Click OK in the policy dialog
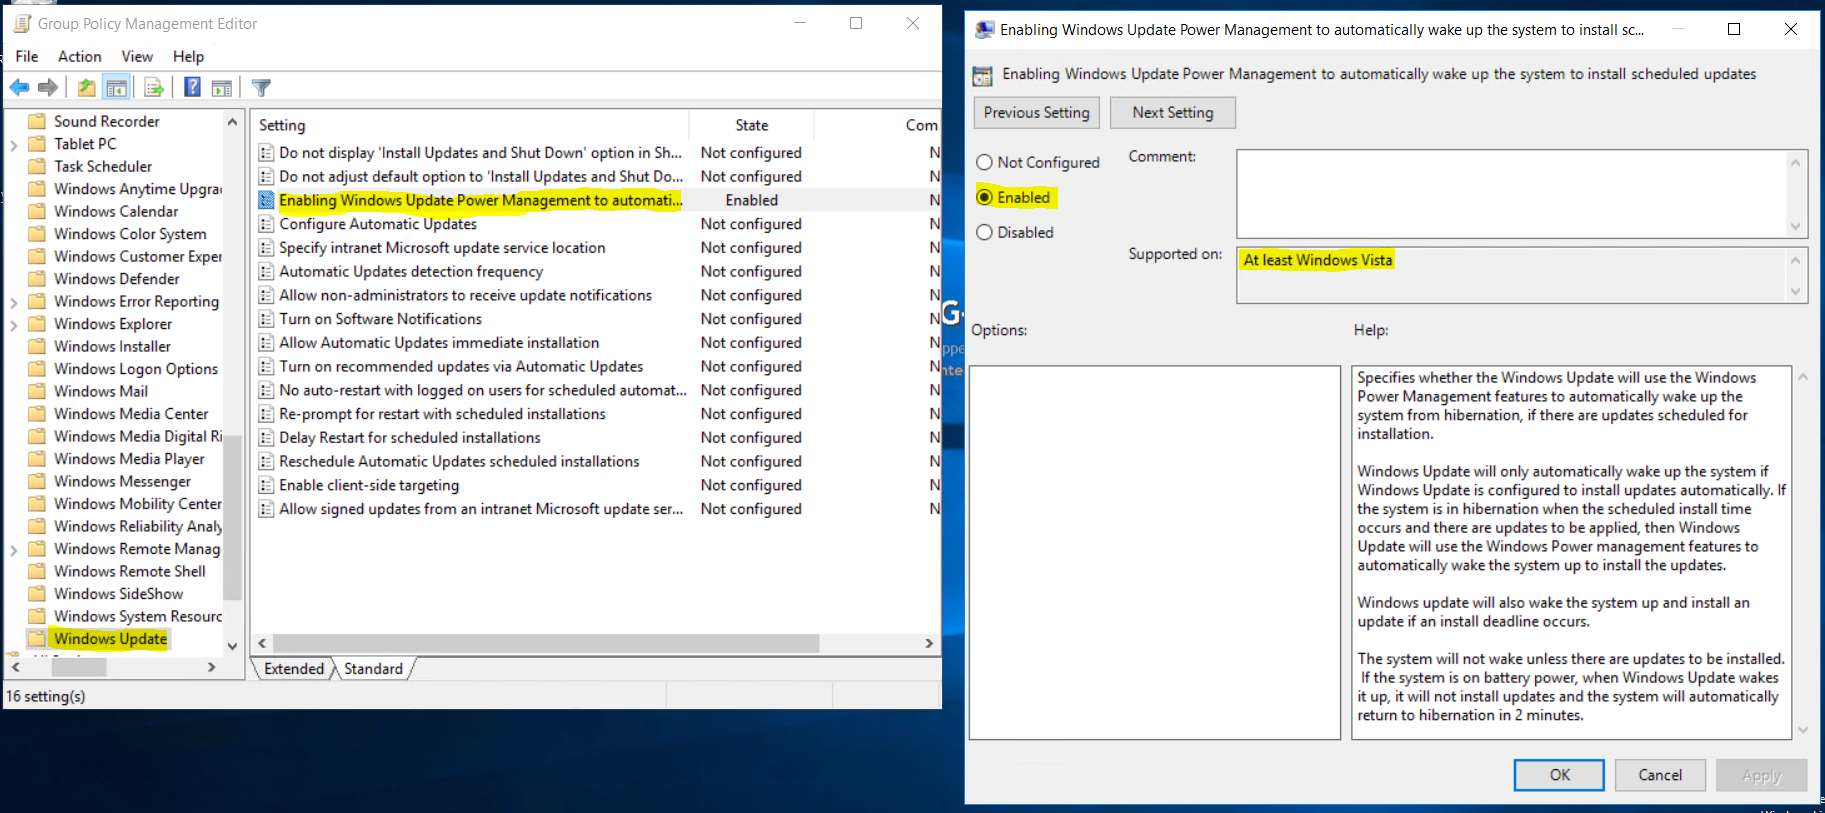 pos(1559,775)
